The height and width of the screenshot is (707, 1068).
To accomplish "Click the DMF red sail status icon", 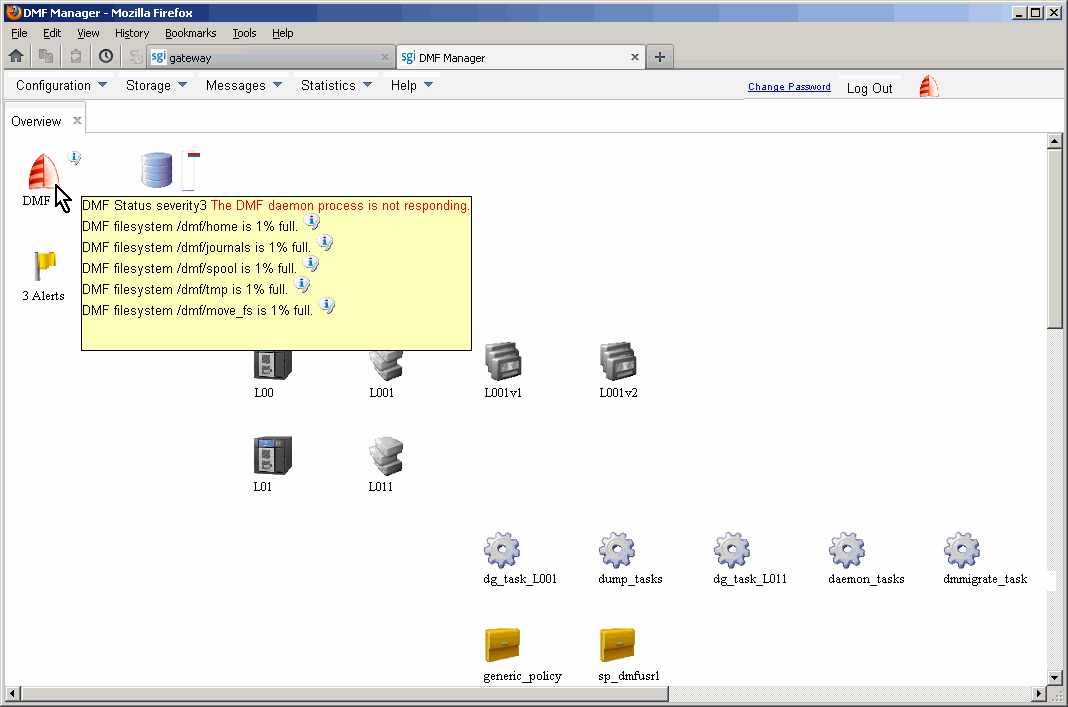I will point(42,172).
